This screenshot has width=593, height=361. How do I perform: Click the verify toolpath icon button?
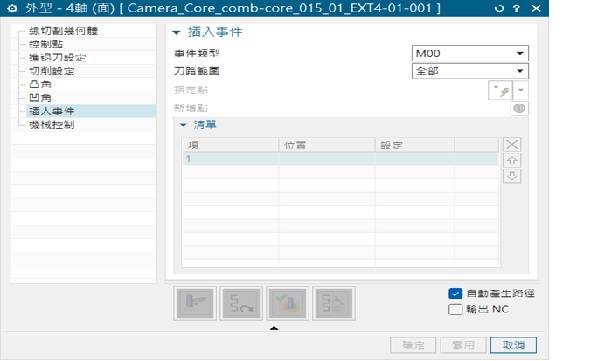[287, 304]
